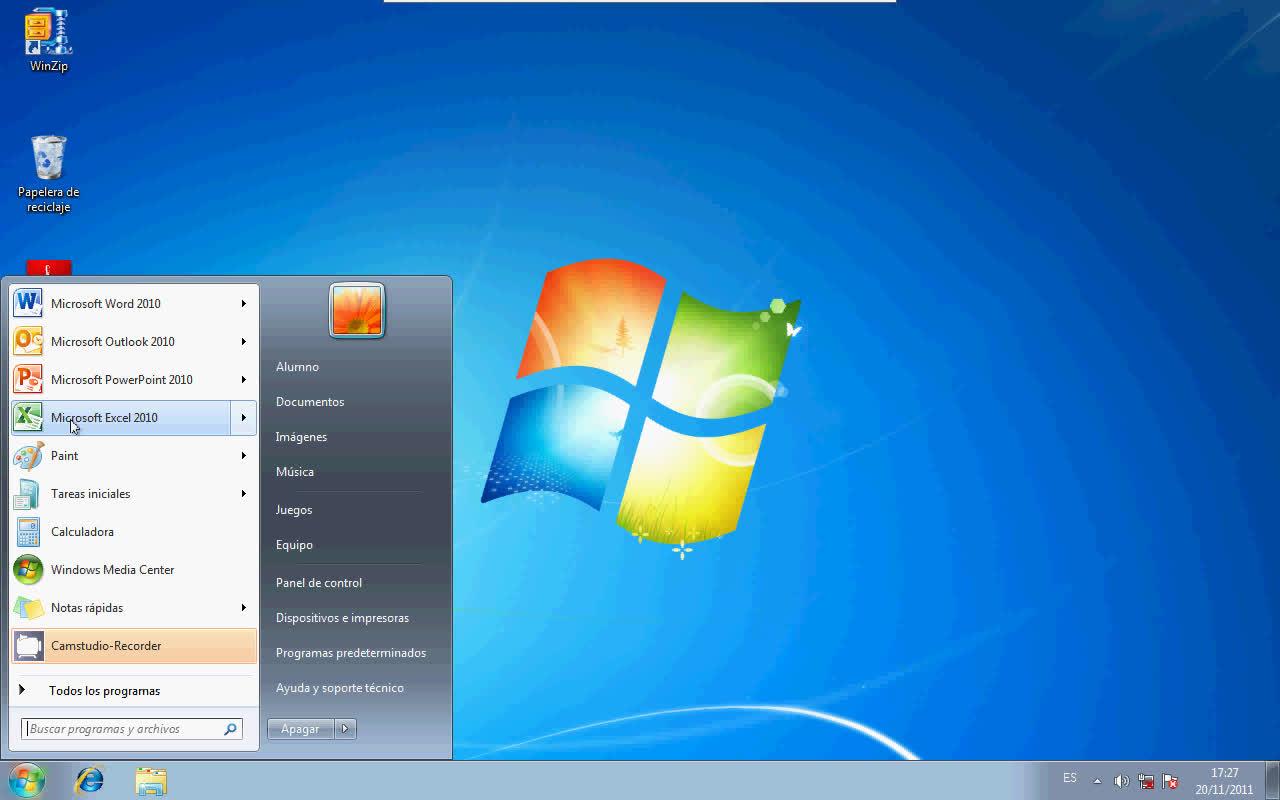The width and height of the screenshot is (1280, 800).
Task: Start Windows Media Center by its label
Action: click(113, 570)
